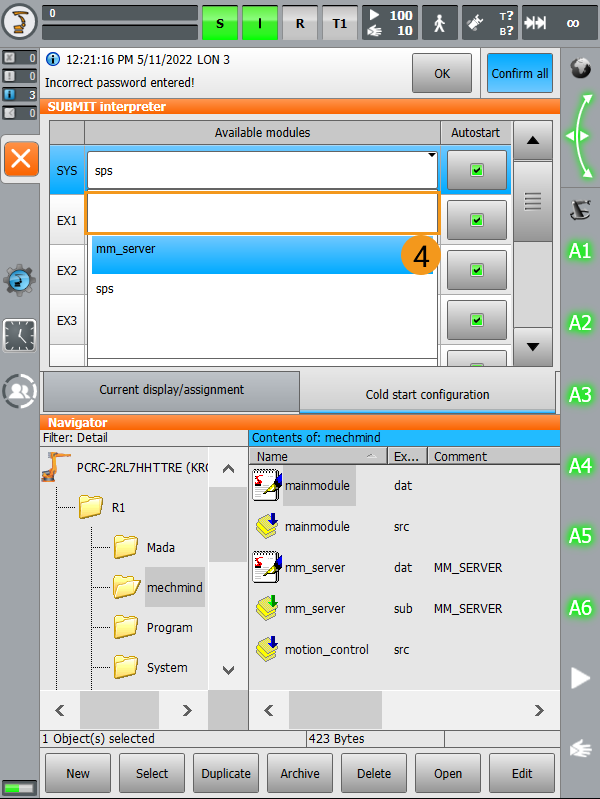This screenshot has height=799, width=600.
Task: Sort file list by Name column
Action: coord(318,457)
